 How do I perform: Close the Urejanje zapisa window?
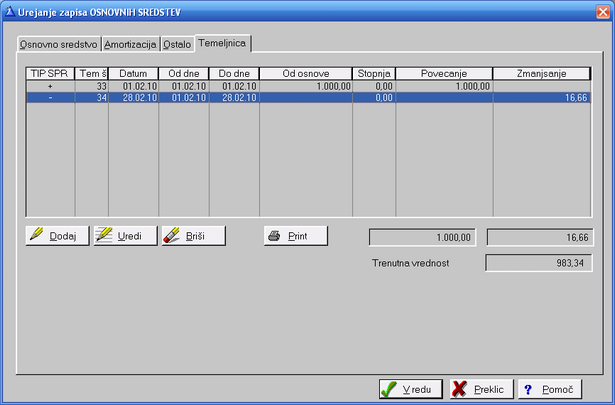[603, 12]
